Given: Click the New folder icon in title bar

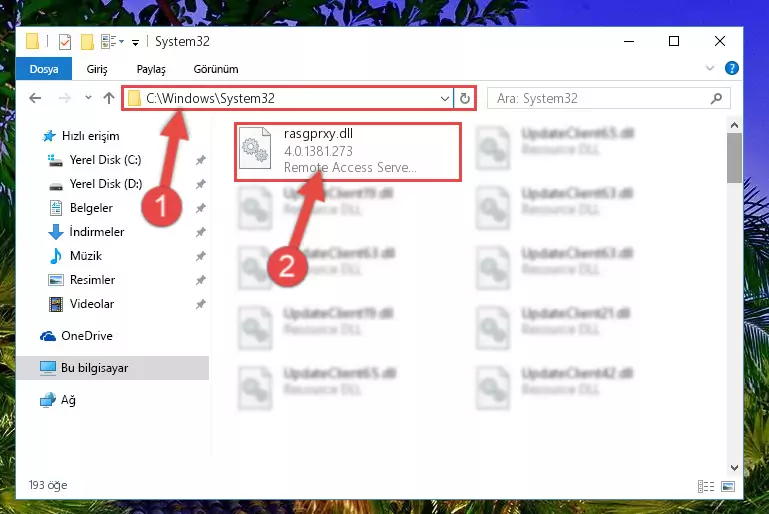Looking at the screenshot, I should [87, 42].
